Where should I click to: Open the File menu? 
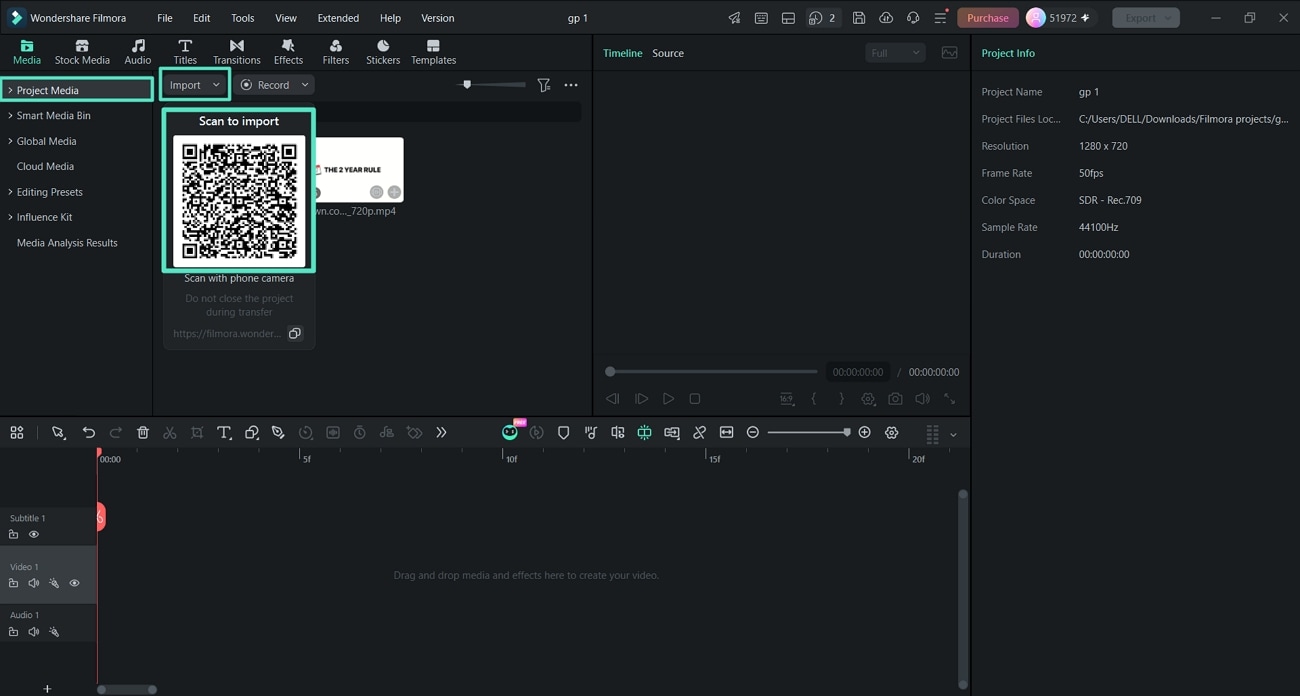(x=165, y=18)
